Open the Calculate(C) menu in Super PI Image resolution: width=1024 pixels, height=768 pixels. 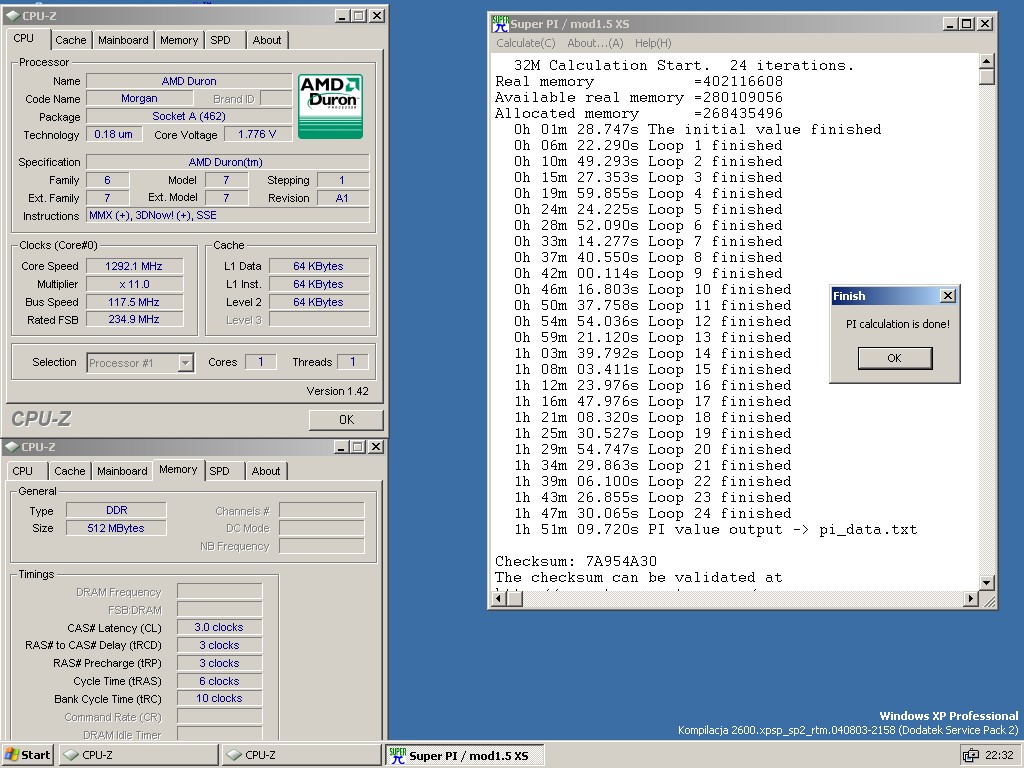(526, 43)
